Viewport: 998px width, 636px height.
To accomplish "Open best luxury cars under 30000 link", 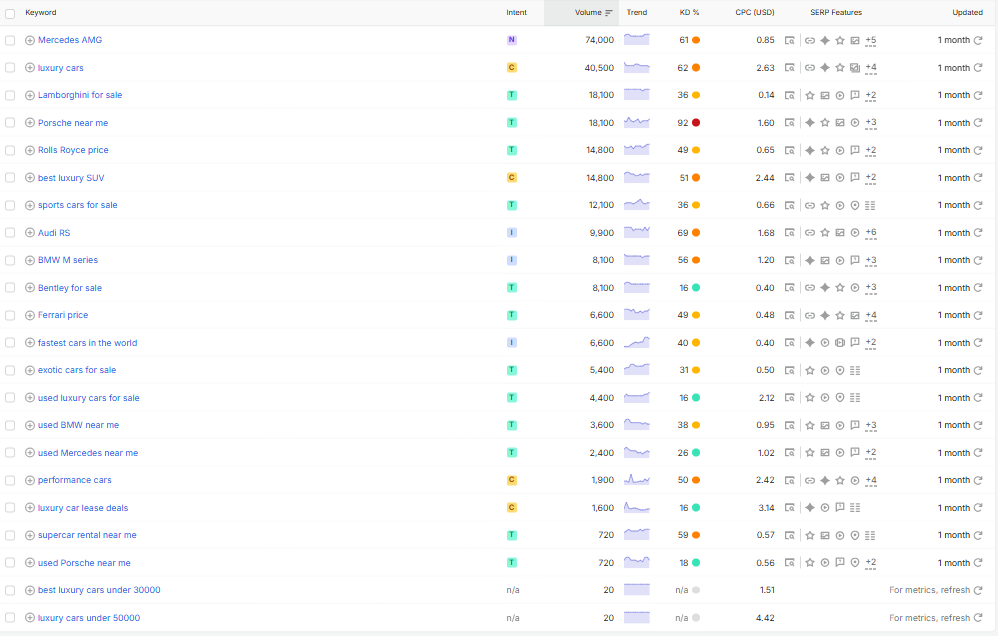I will [x=99, y=590].
